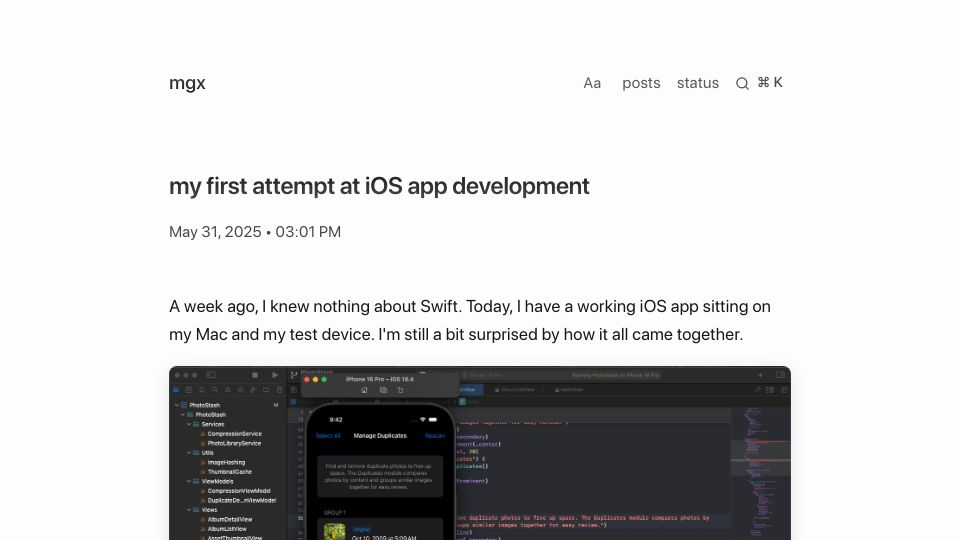Open the Aa font settings
This screenshot has height=540, width=960.
click(x=591, y=83)
